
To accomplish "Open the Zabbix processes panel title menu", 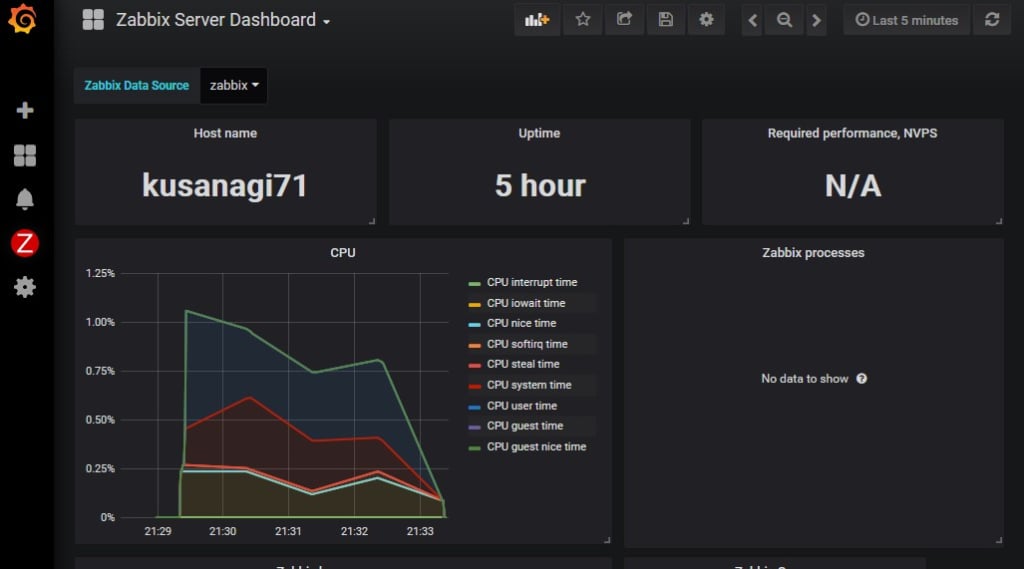I will coord(813,253).
